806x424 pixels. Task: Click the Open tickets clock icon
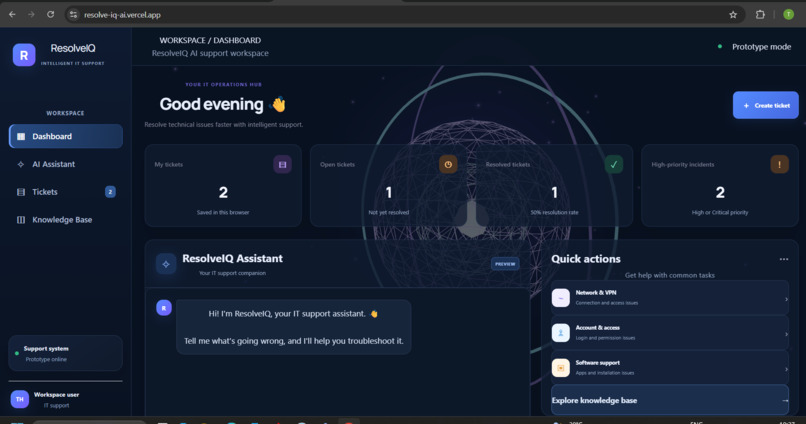pyautogui.click(x=448, y=164)
